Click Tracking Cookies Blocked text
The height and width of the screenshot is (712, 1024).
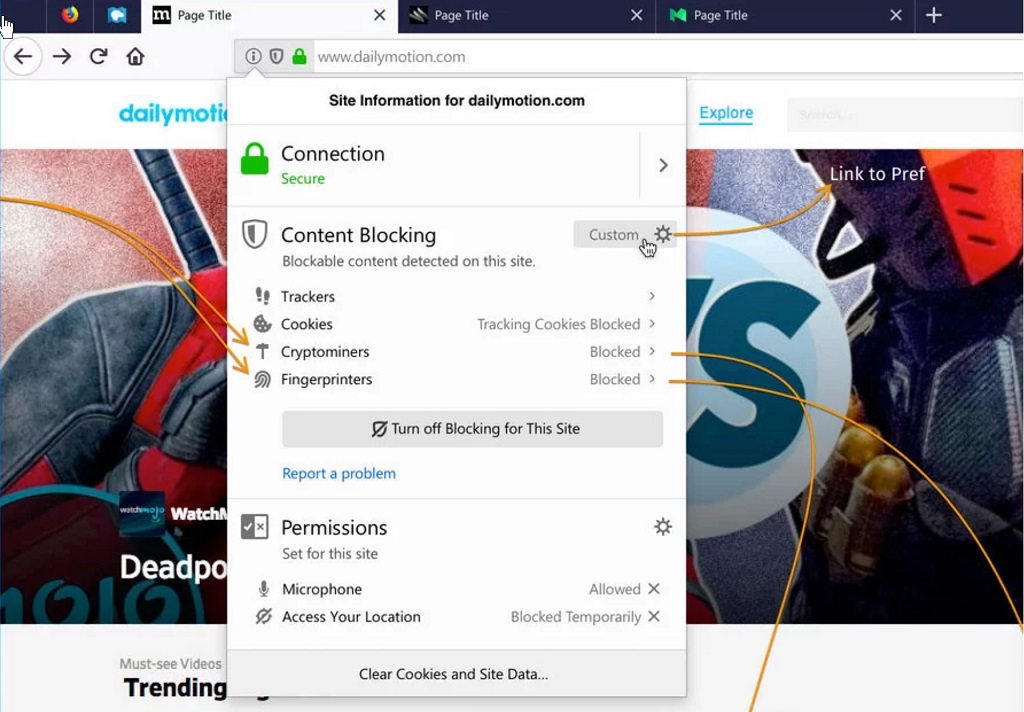point(558,324)
